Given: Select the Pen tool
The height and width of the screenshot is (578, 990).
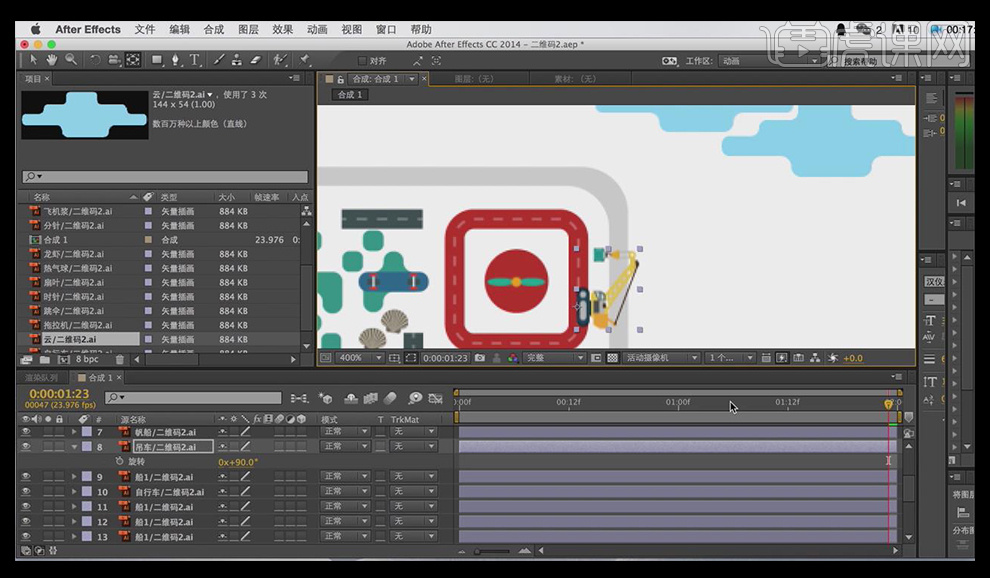Looking at the screenshot, I should [x=176, y=60].
